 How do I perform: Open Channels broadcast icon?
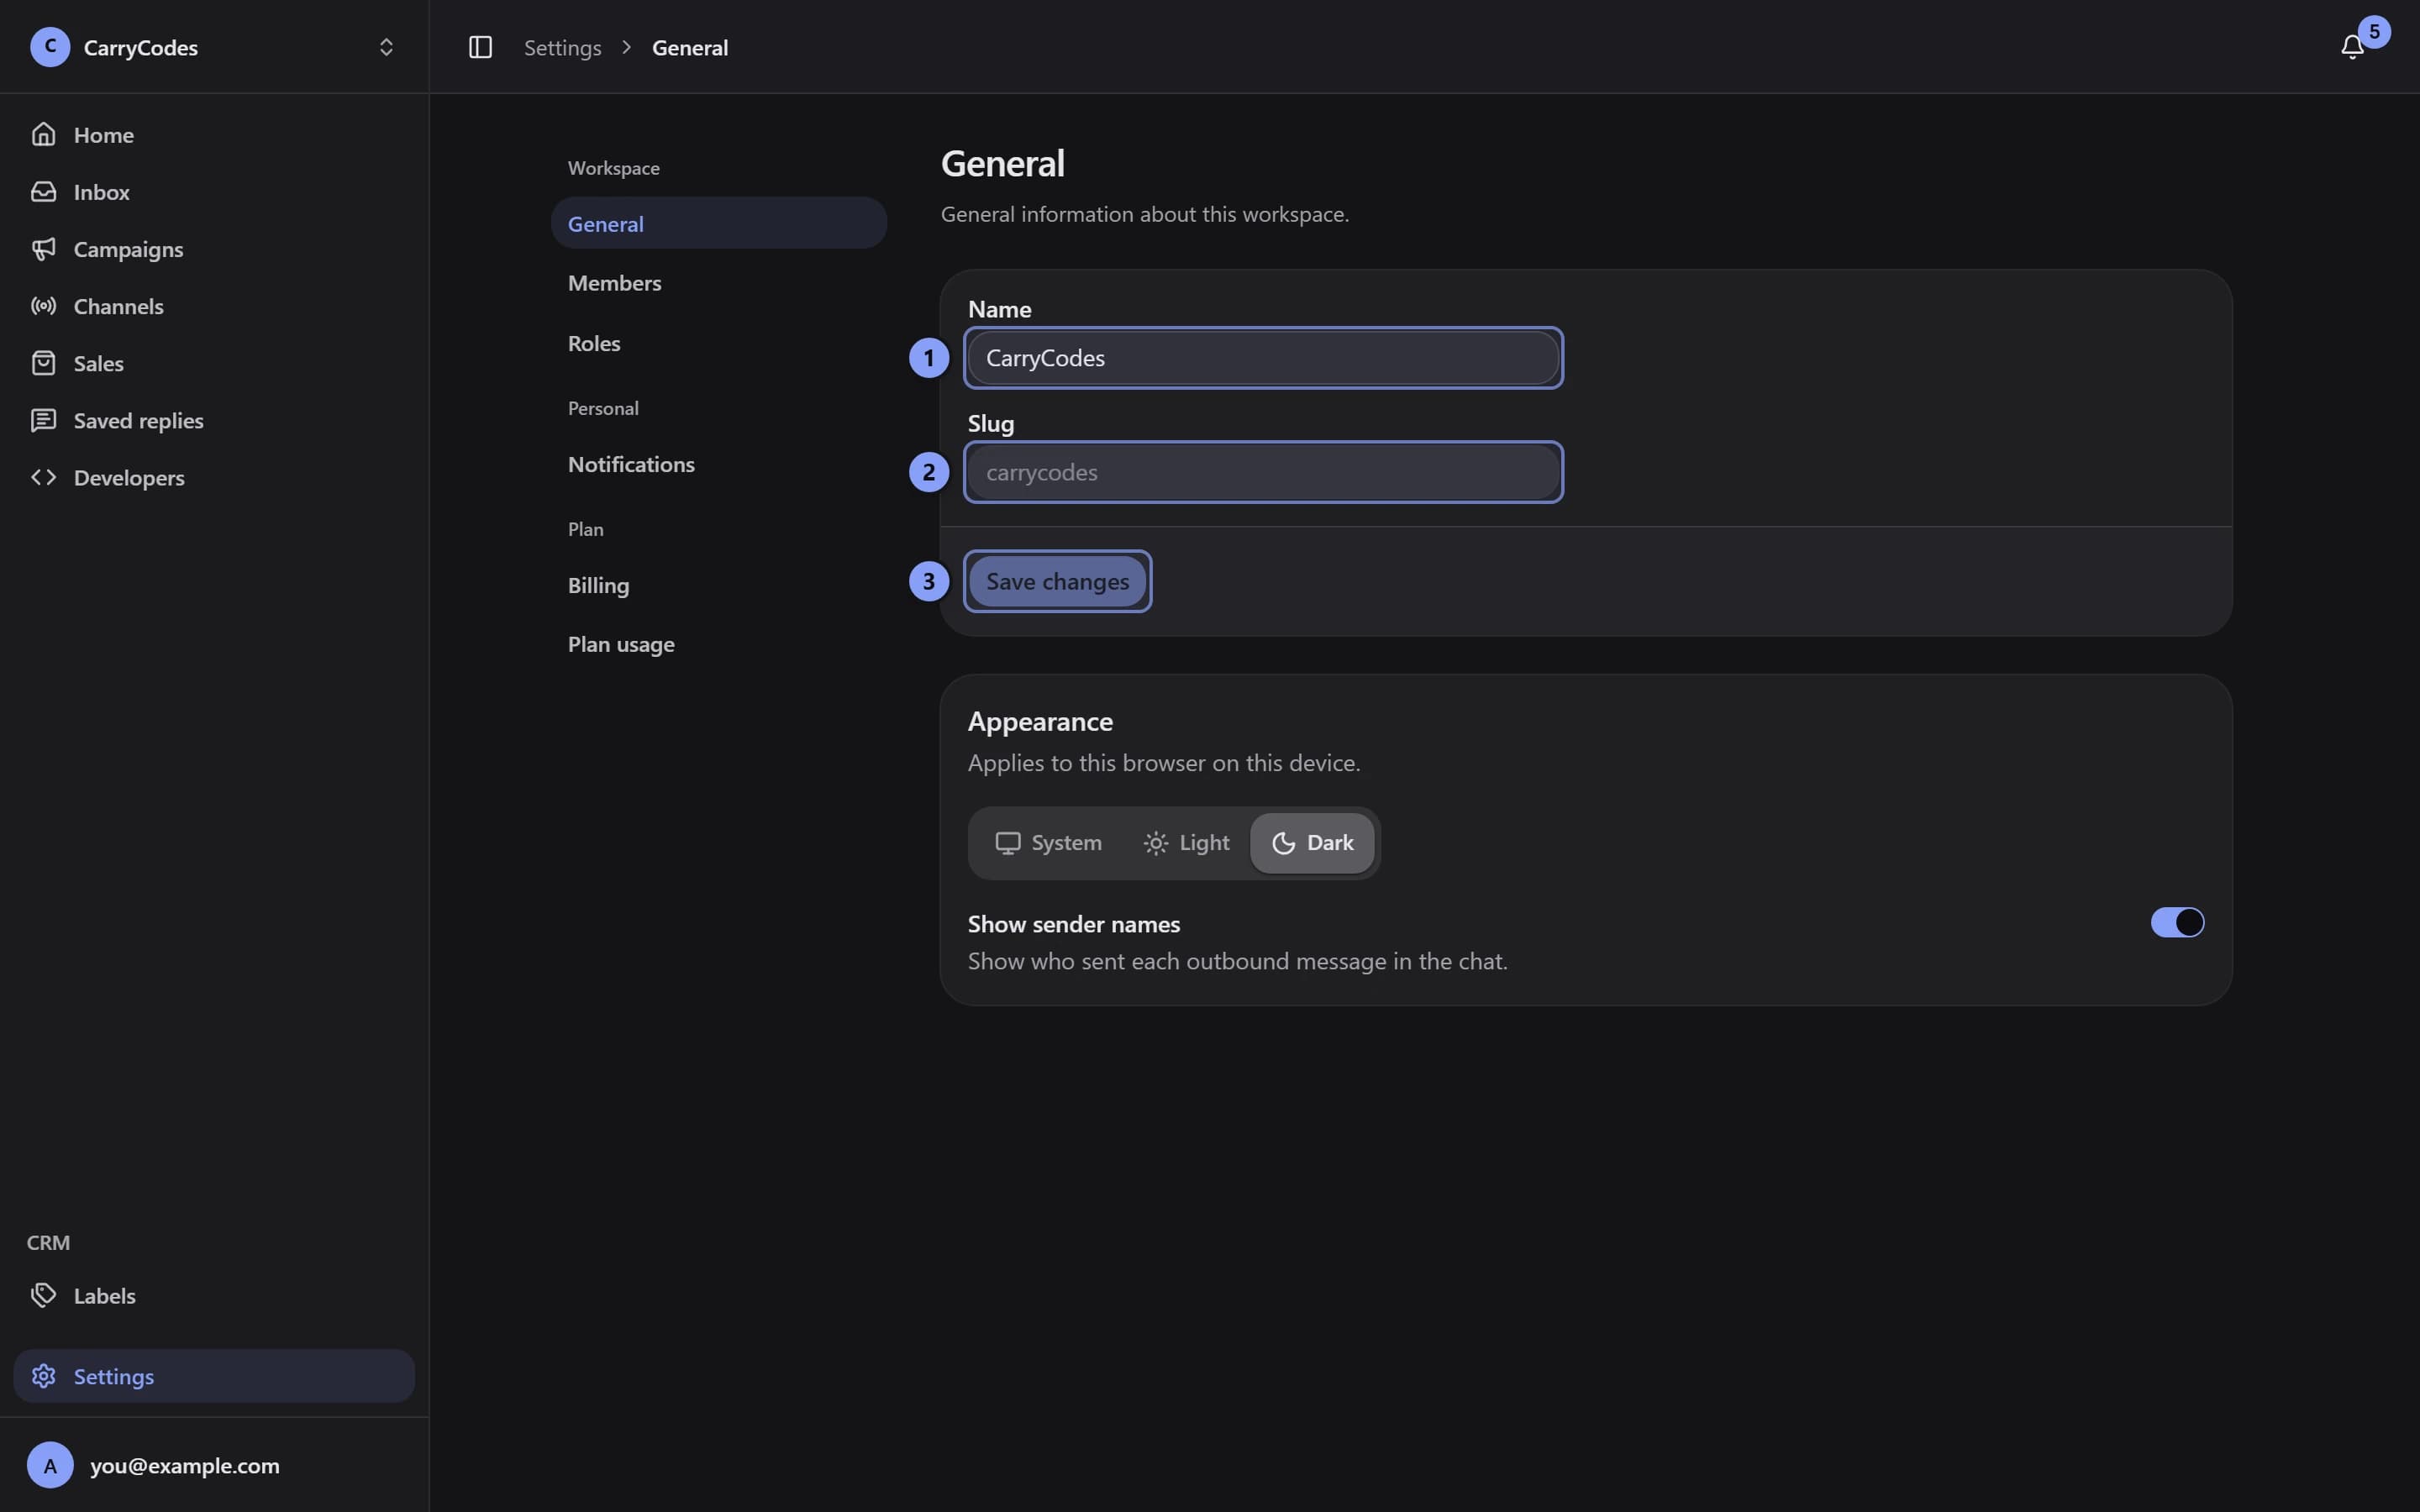coord(43,306)
